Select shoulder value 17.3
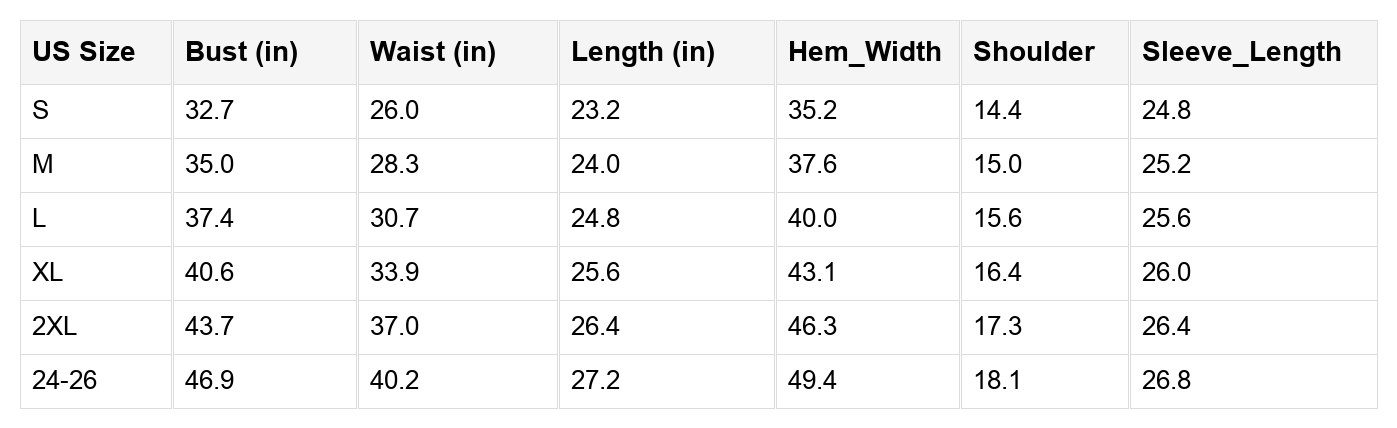 coord(998,327)
